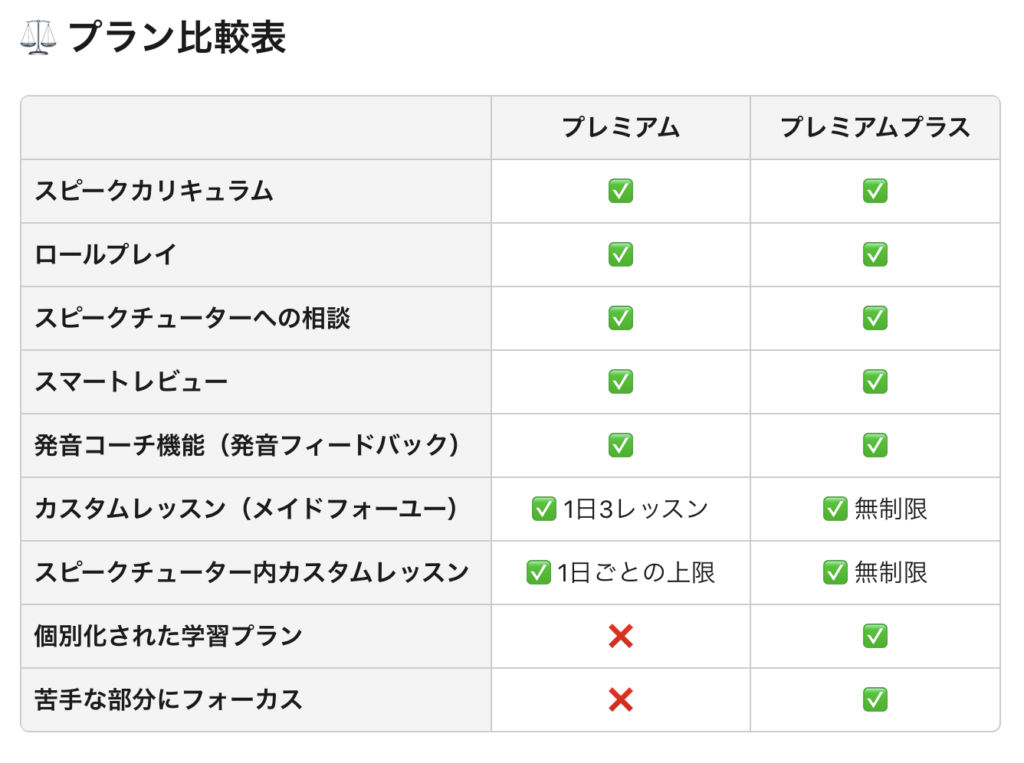Screen dimensions: 1024x763
Task: Click the プレミアムプラス checkmark for ロールプレイ
Action: pyautogui.click(x=875, y=254)
